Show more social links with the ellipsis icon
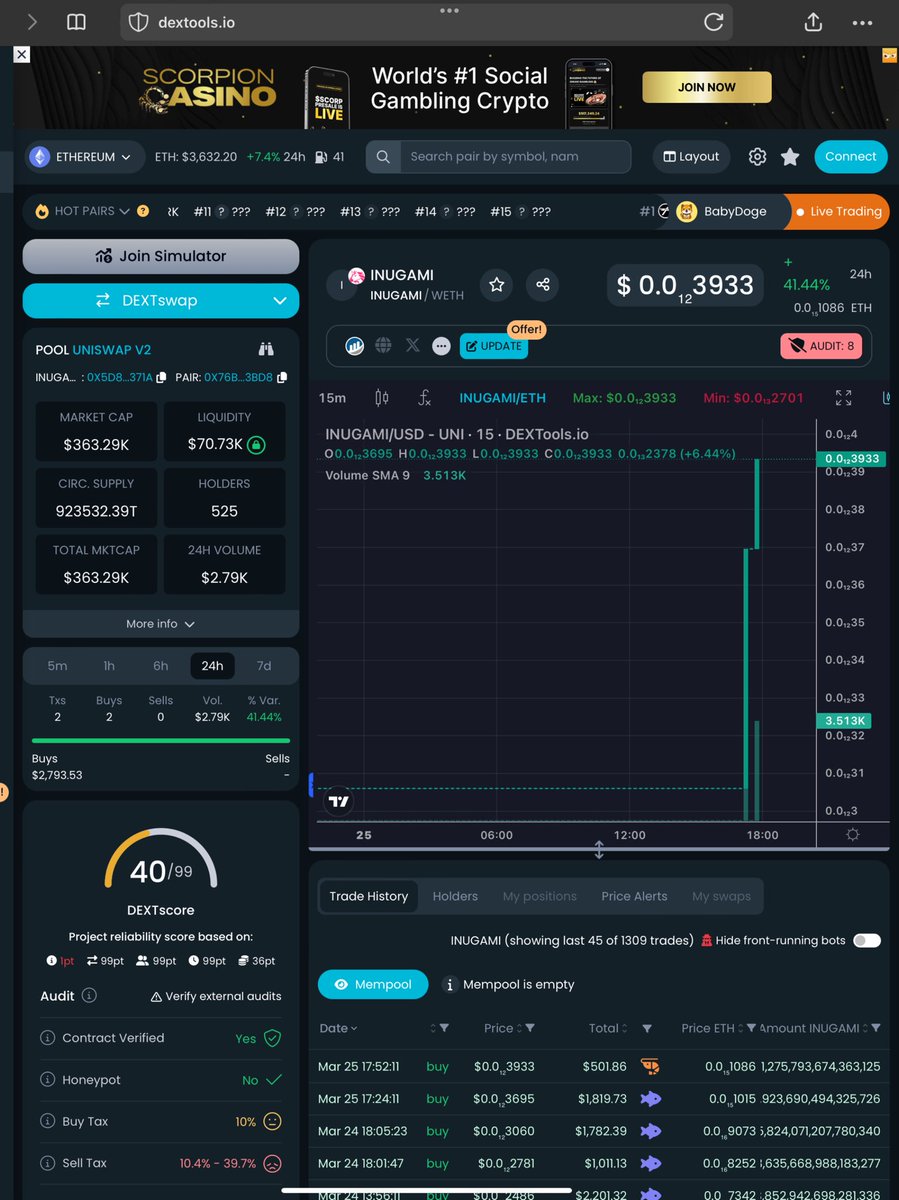Image resolution: width=899 pixels, height=1200 pixels. coord(441,346)
